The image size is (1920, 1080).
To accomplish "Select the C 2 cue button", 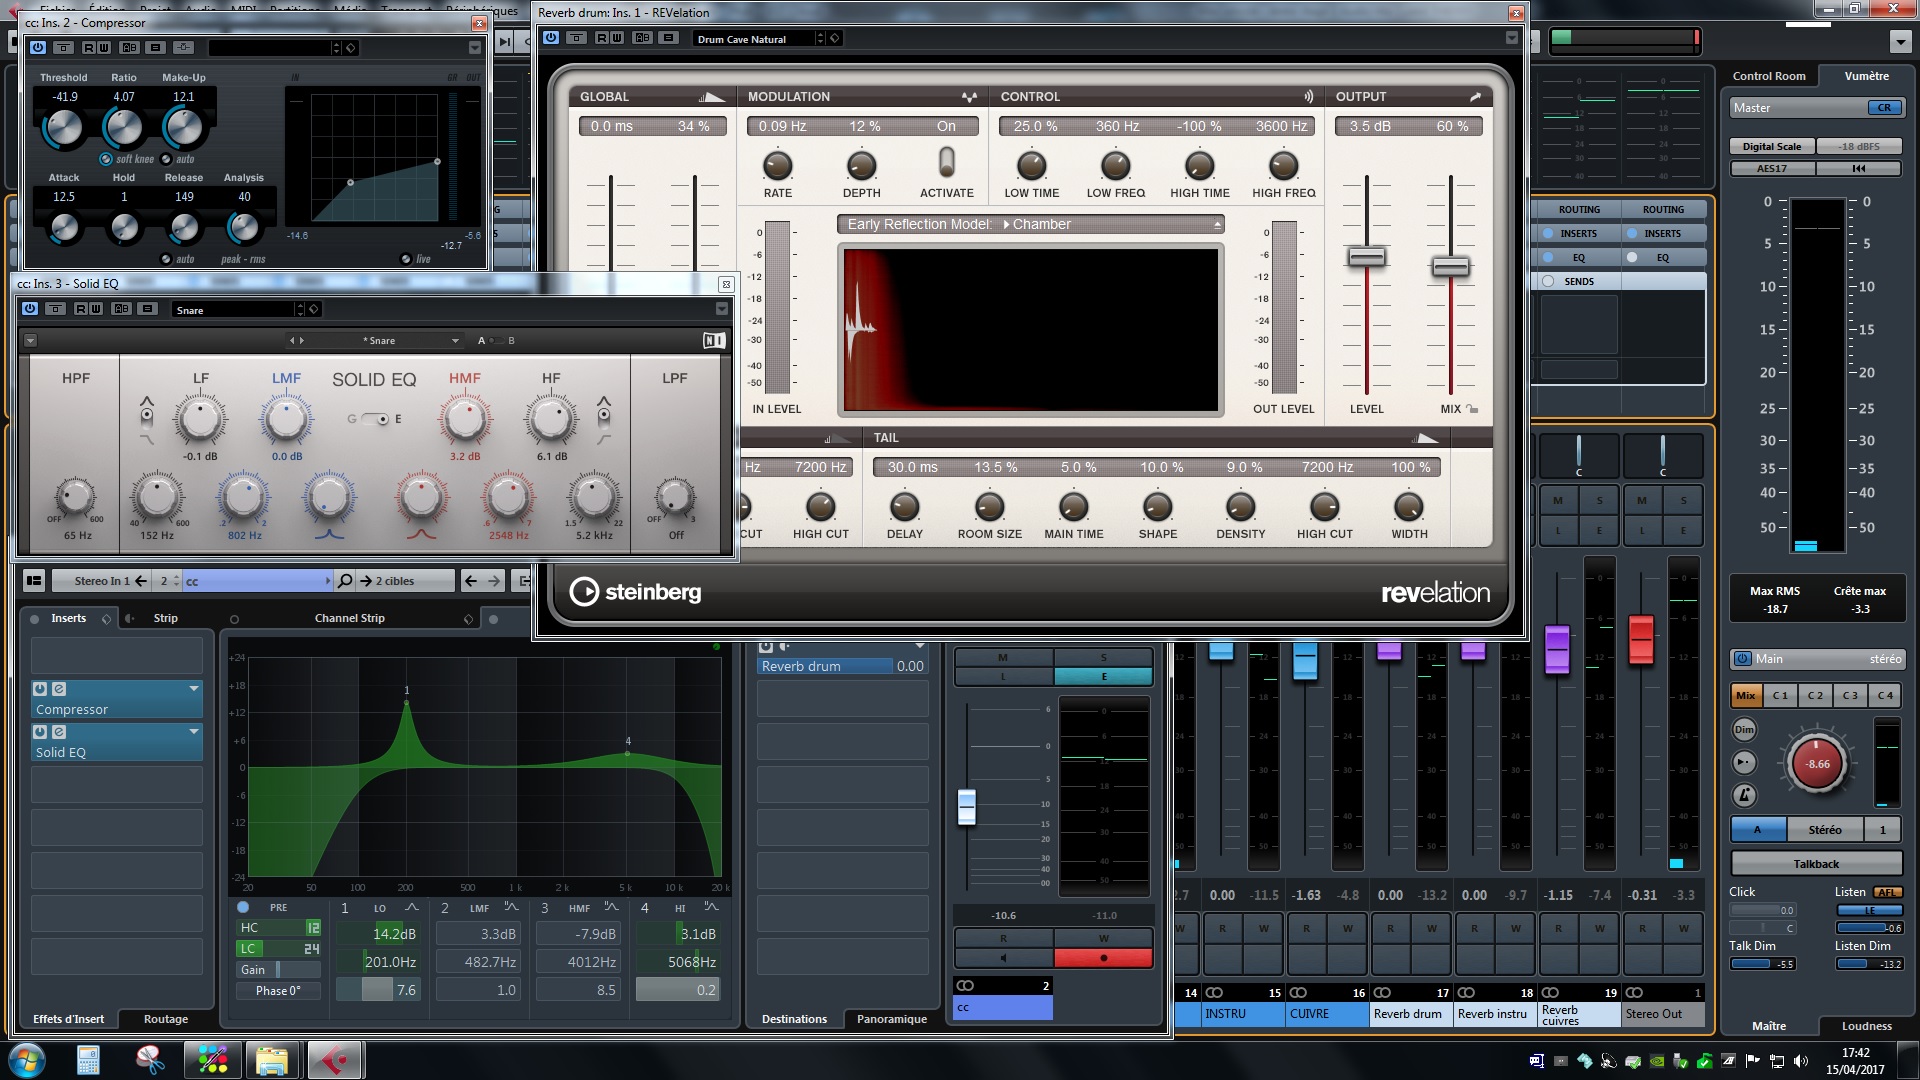I will coord(1815,696).
